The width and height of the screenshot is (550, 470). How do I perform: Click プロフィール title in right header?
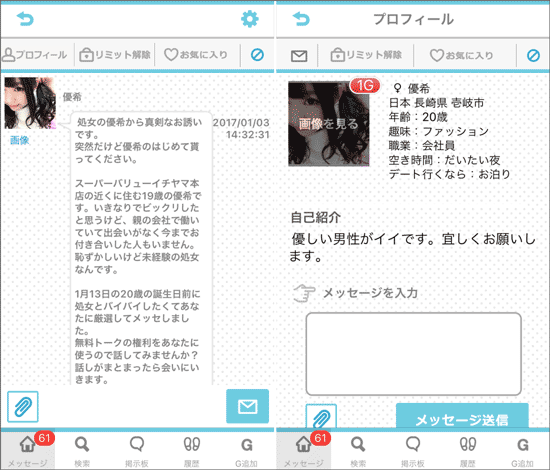pyautogui.click(x=413, y=19)
